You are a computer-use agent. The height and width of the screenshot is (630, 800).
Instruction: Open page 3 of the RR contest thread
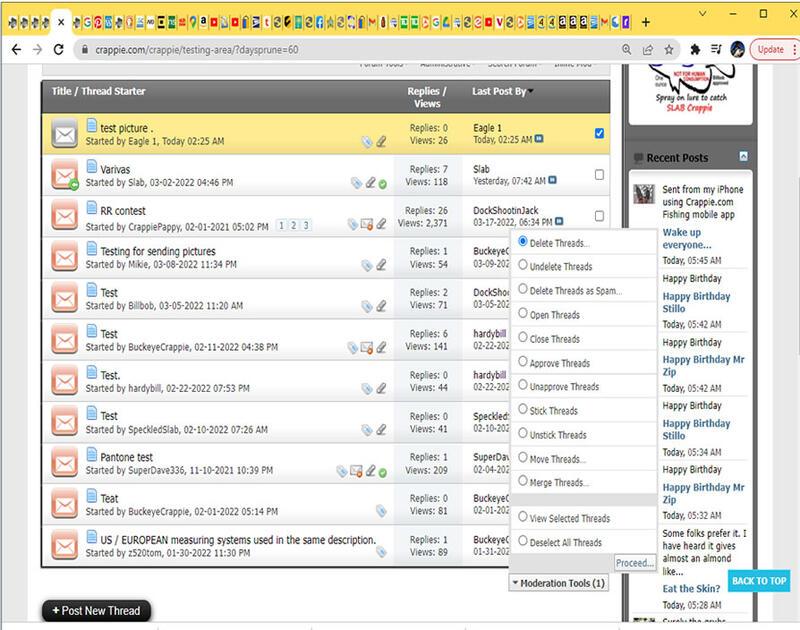[306, 225]
